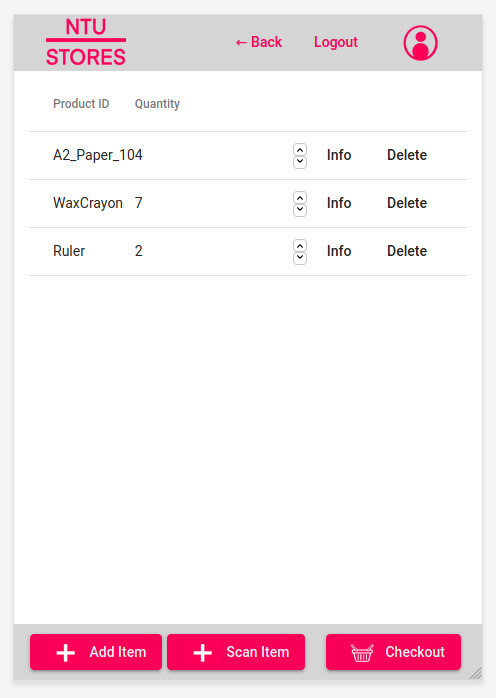Open Info for Ruler
The height and width of the screenshot is (698, 496).
click(x=339, y=251)
